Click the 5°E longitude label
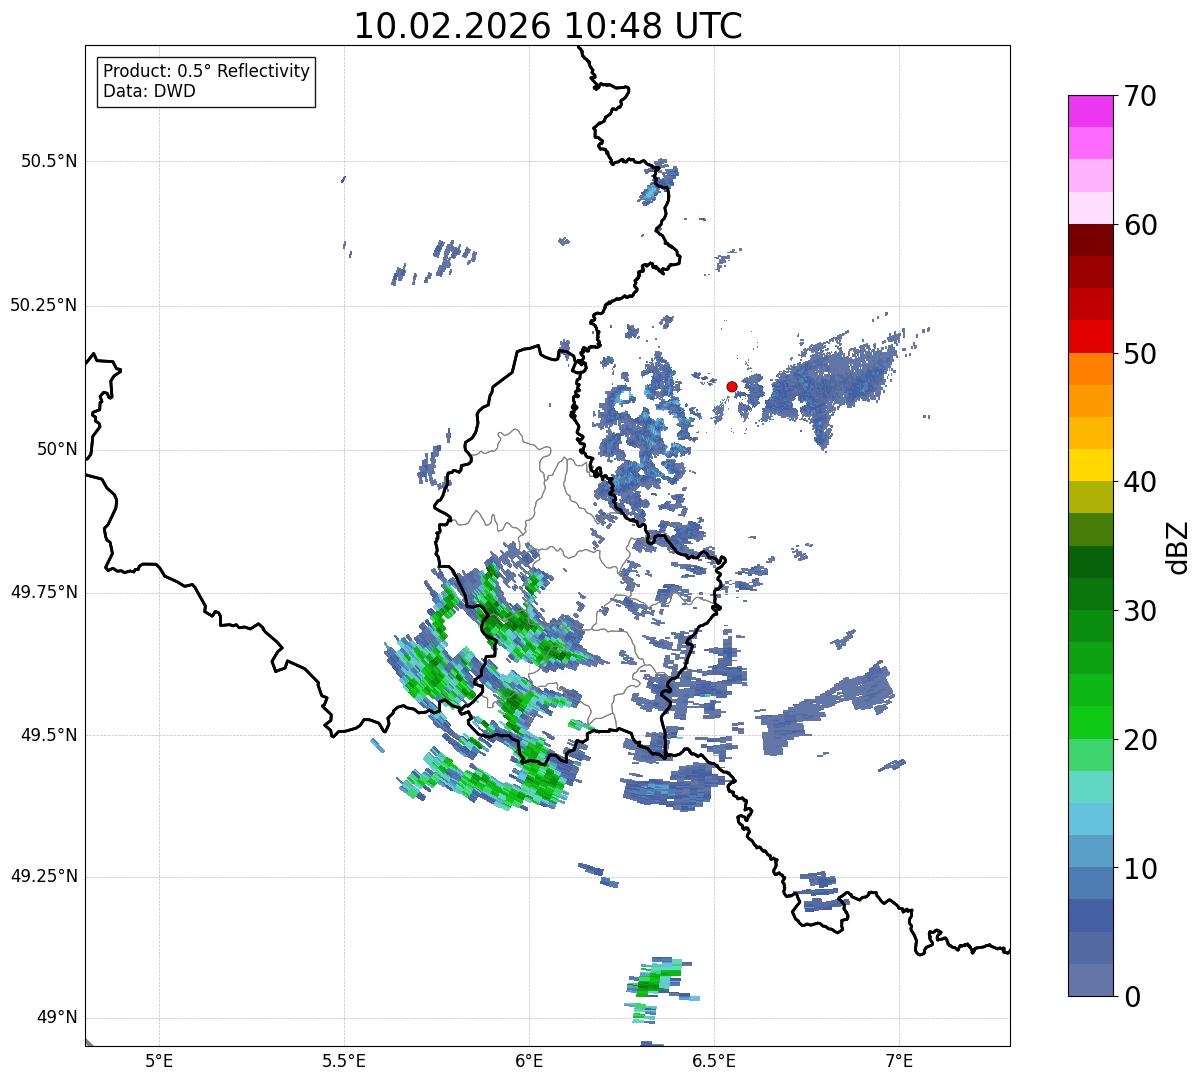The width and height of the screenshot is (1202, 1081). click(159, 1060)
